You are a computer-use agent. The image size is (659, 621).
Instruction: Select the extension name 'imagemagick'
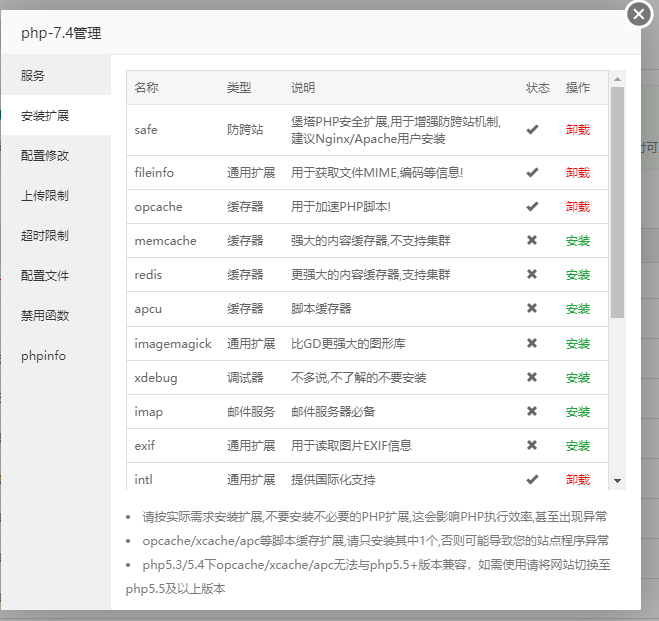(x=173, y=344)
